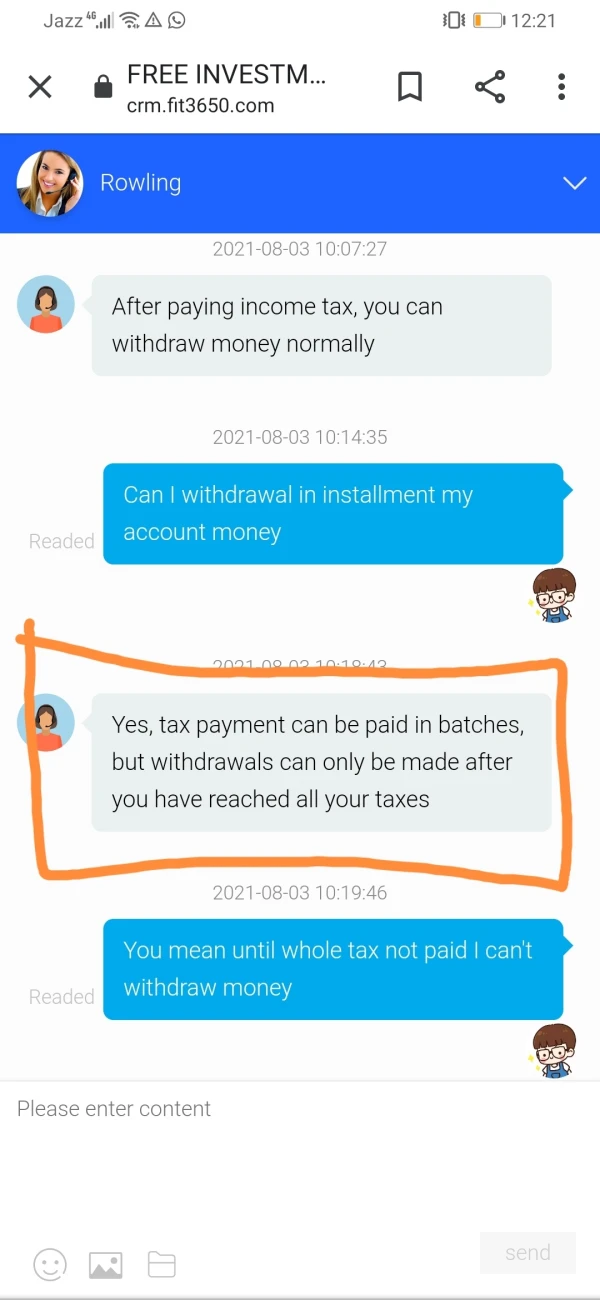Screen dimensions: 600x1300
Task: Attach a file with folder icon
Action: (162, 1265)
